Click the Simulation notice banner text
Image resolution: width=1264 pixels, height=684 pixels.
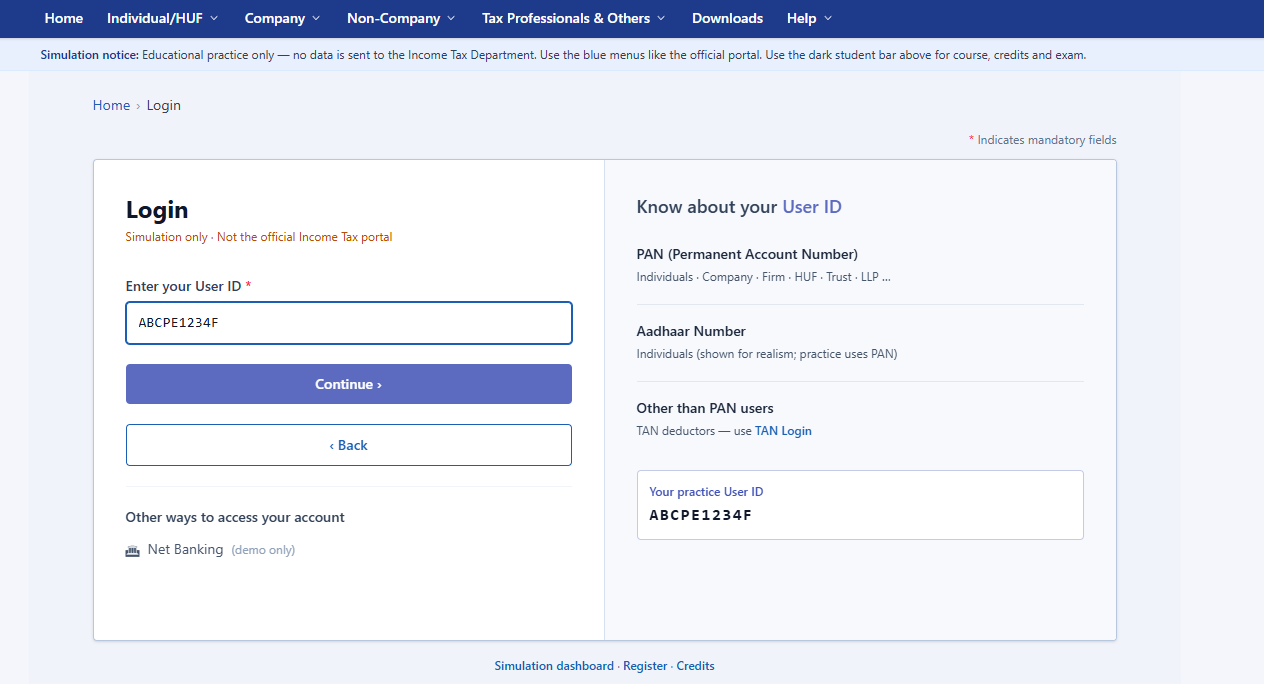click(x=563, y=55)
